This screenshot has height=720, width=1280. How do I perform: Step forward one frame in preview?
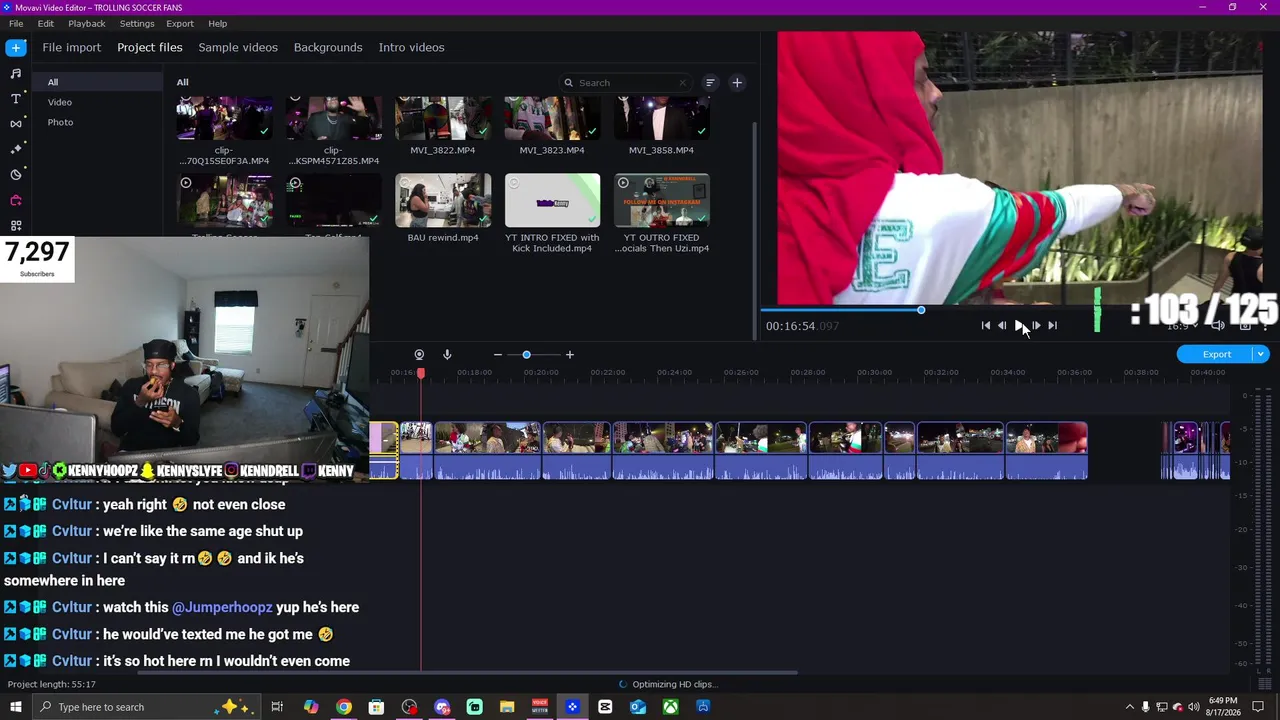tap(1036, 325)
